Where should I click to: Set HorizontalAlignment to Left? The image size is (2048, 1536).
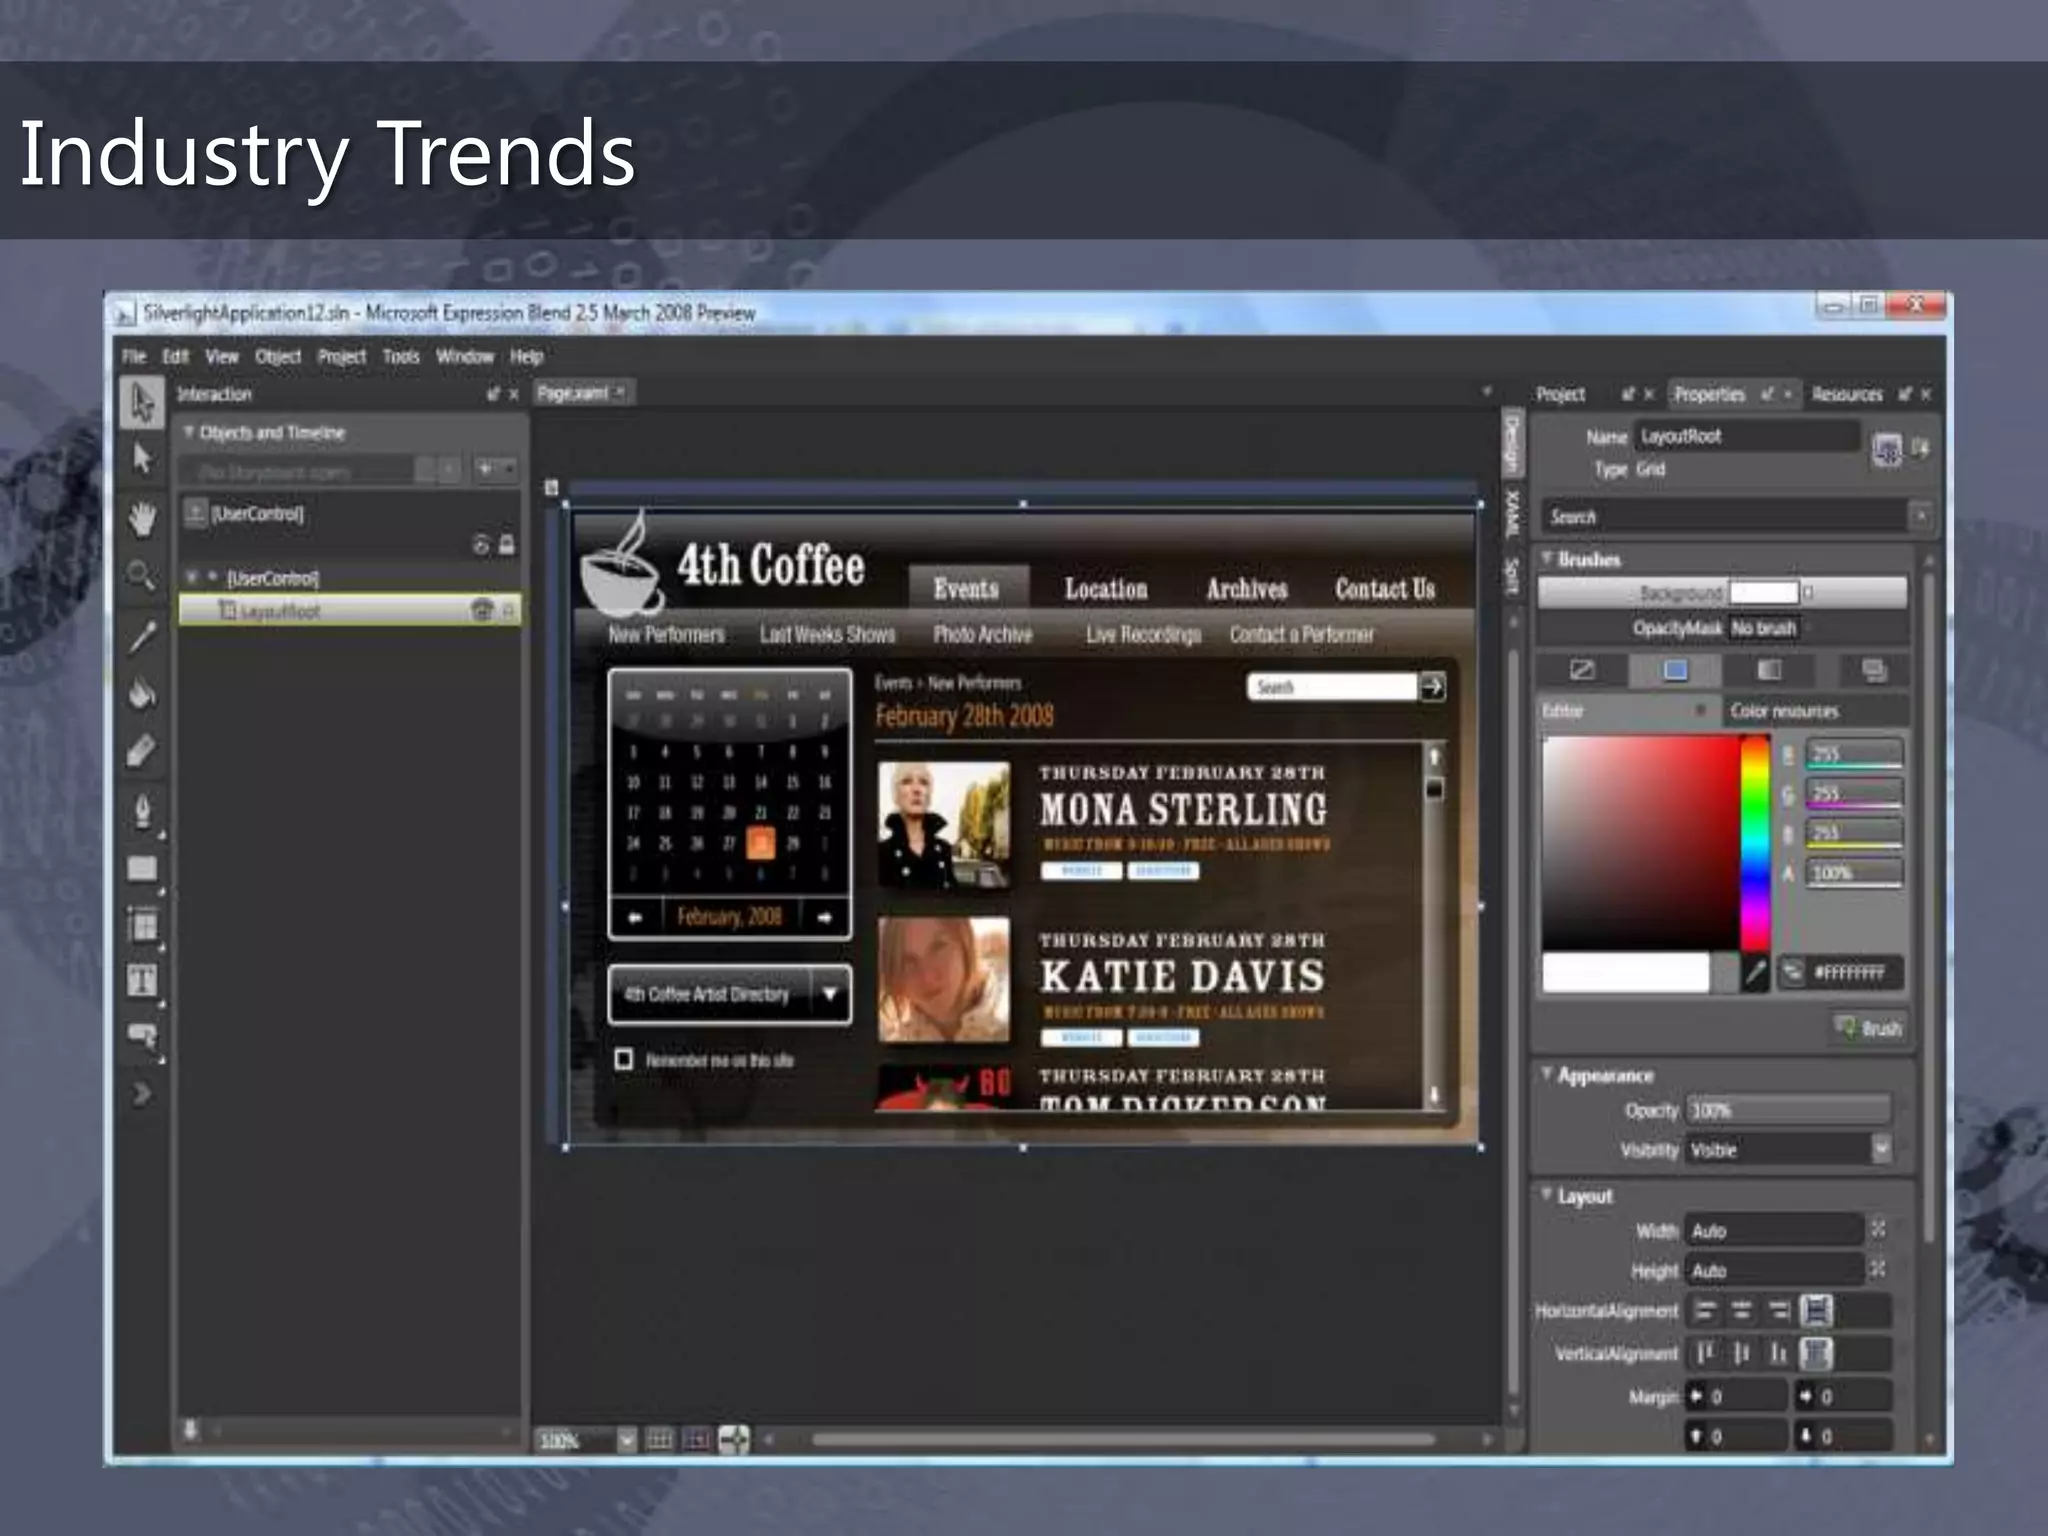(1706, 1310)
